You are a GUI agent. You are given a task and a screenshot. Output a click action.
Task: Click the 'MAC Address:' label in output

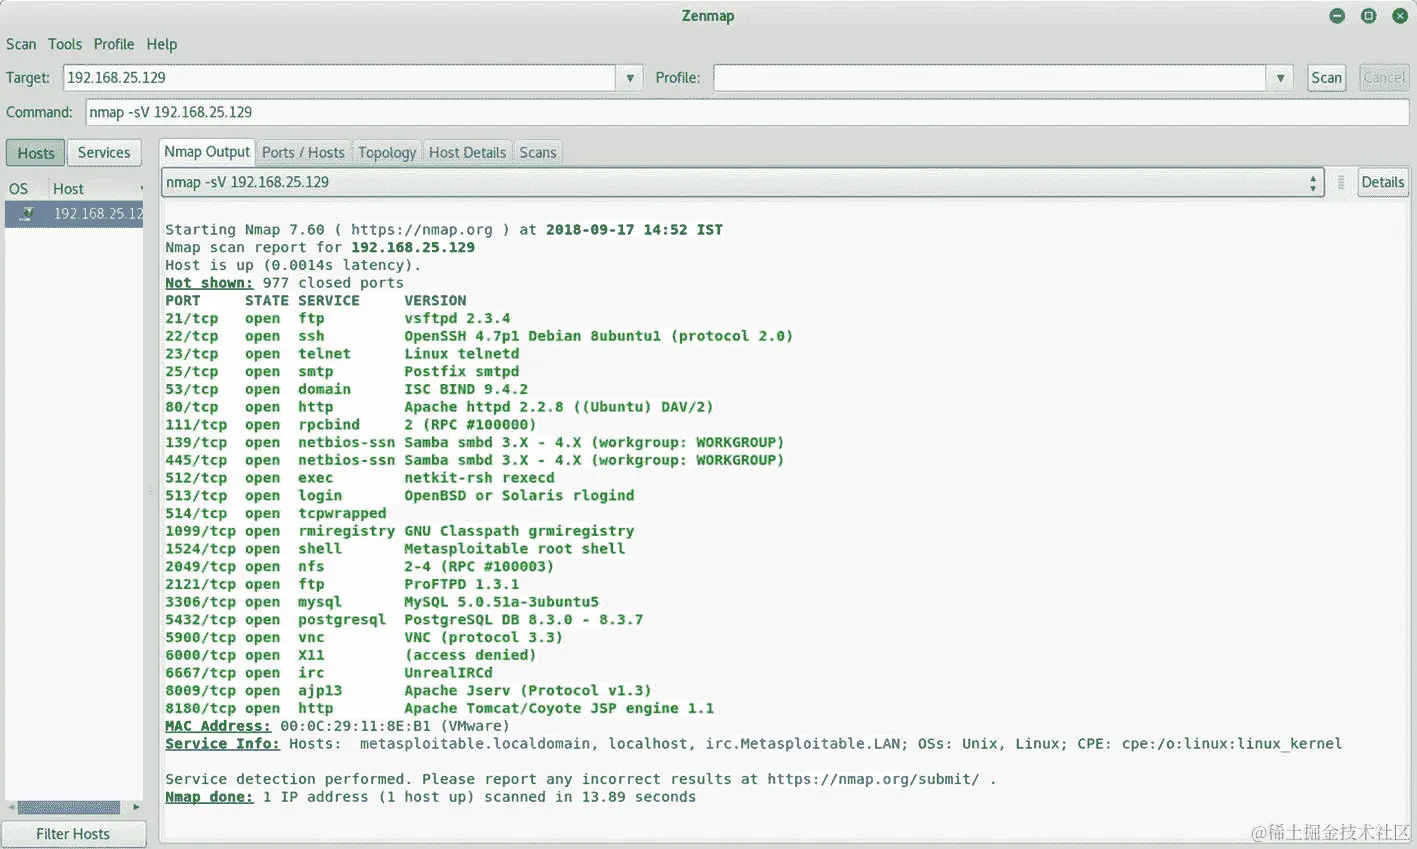[218, 726]
